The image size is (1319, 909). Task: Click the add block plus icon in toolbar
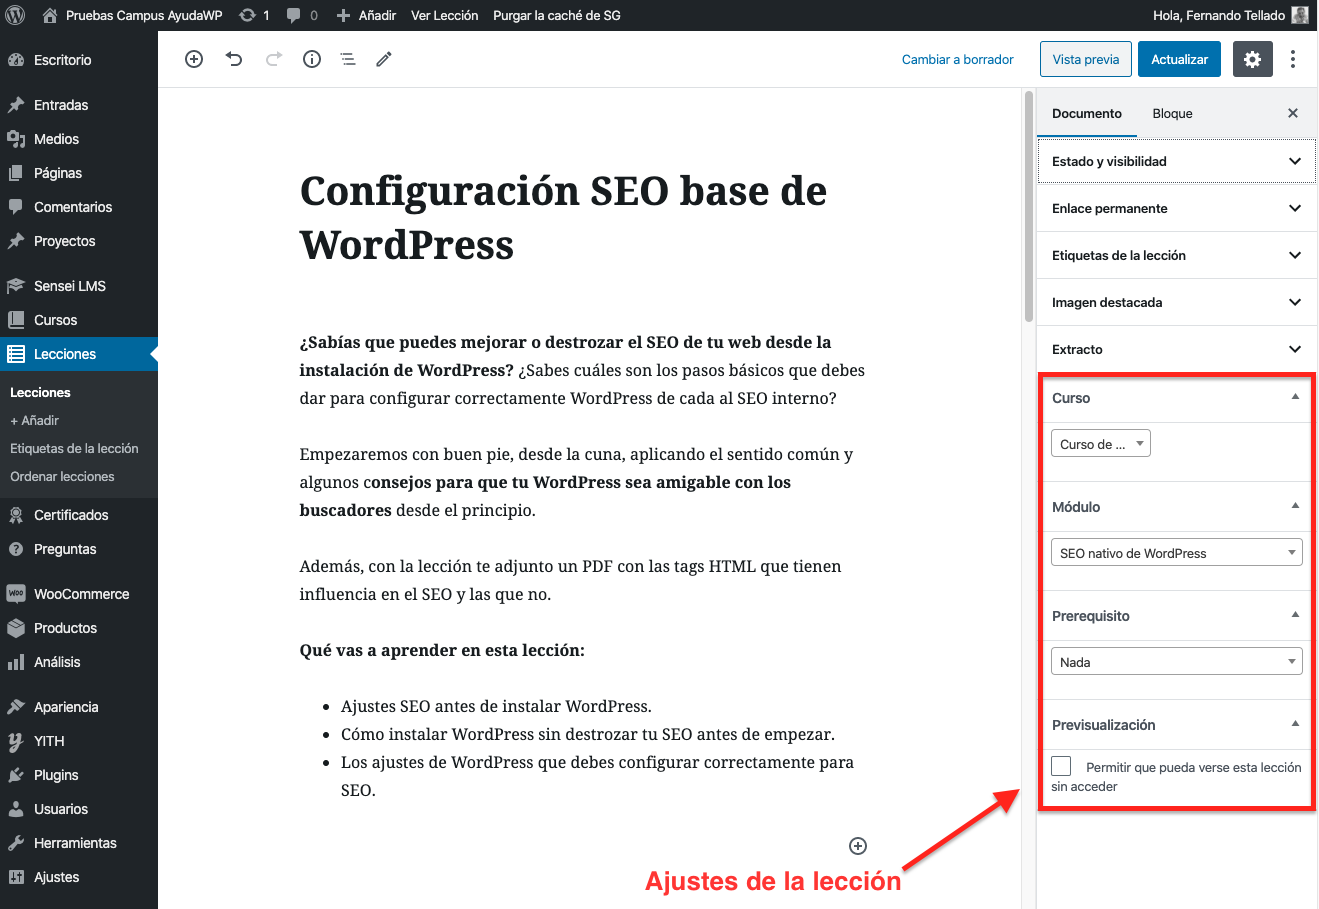[194, 59]
